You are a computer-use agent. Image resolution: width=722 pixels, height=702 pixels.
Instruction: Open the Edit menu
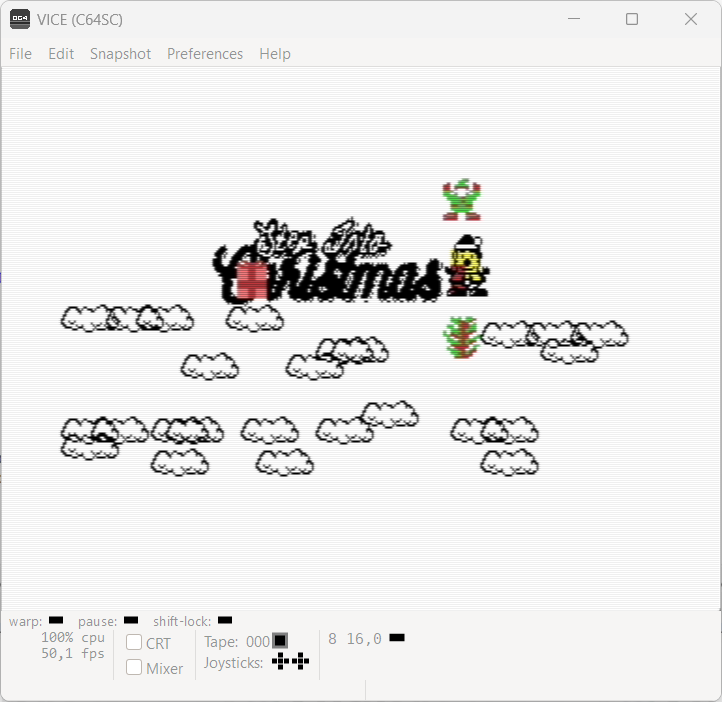(x=61, y=54)
